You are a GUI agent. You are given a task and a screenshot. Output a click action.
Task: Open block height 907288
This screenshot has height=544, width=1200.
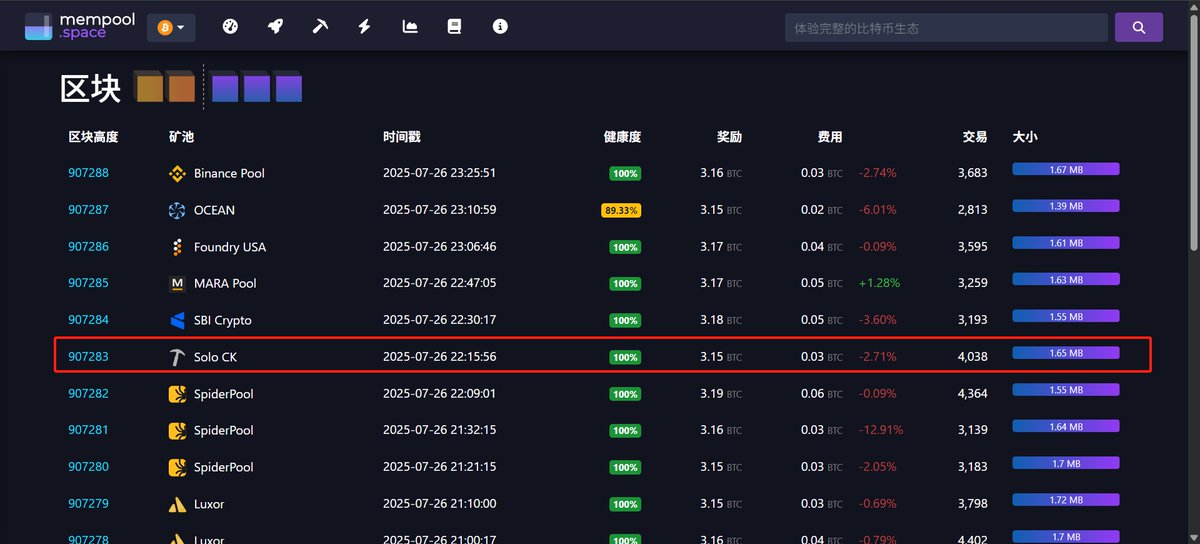pos(88,173)
